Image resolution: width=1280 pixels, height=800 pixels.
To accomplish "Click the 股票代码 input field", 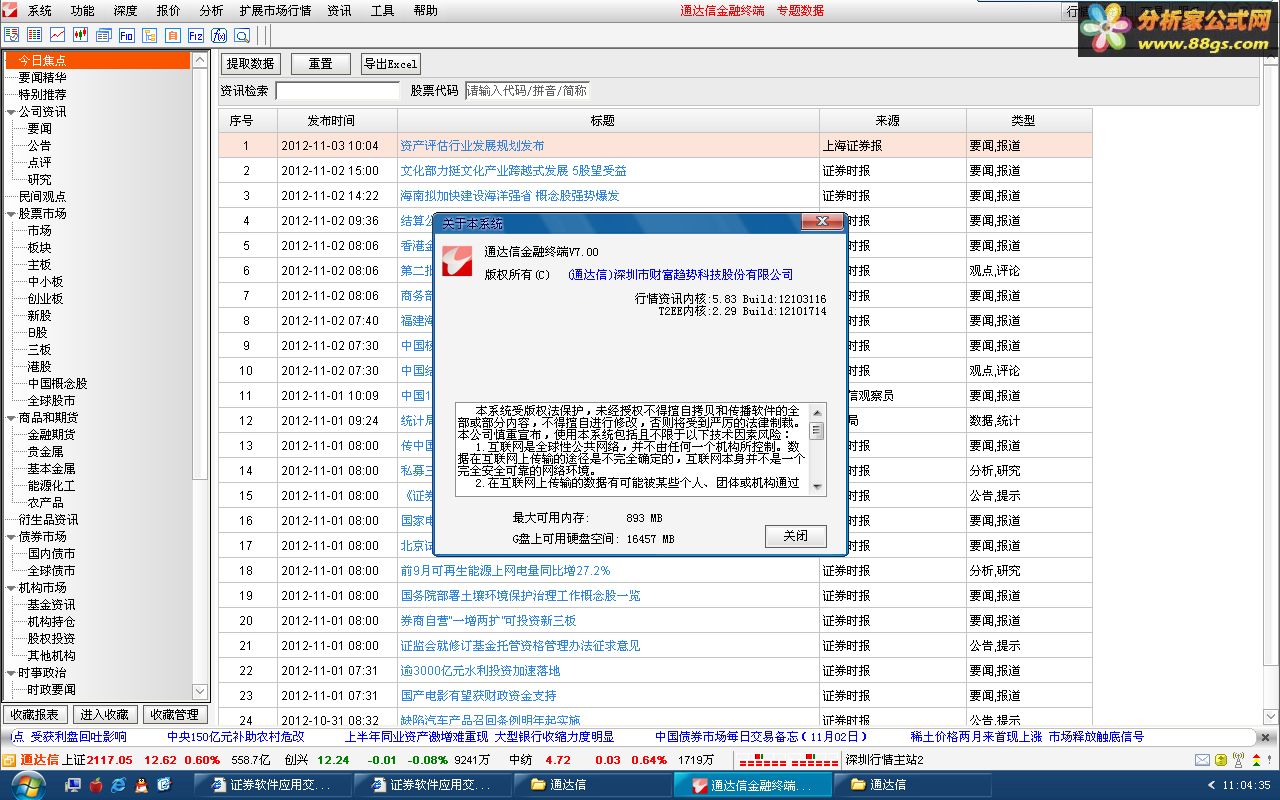I will 527,91.
